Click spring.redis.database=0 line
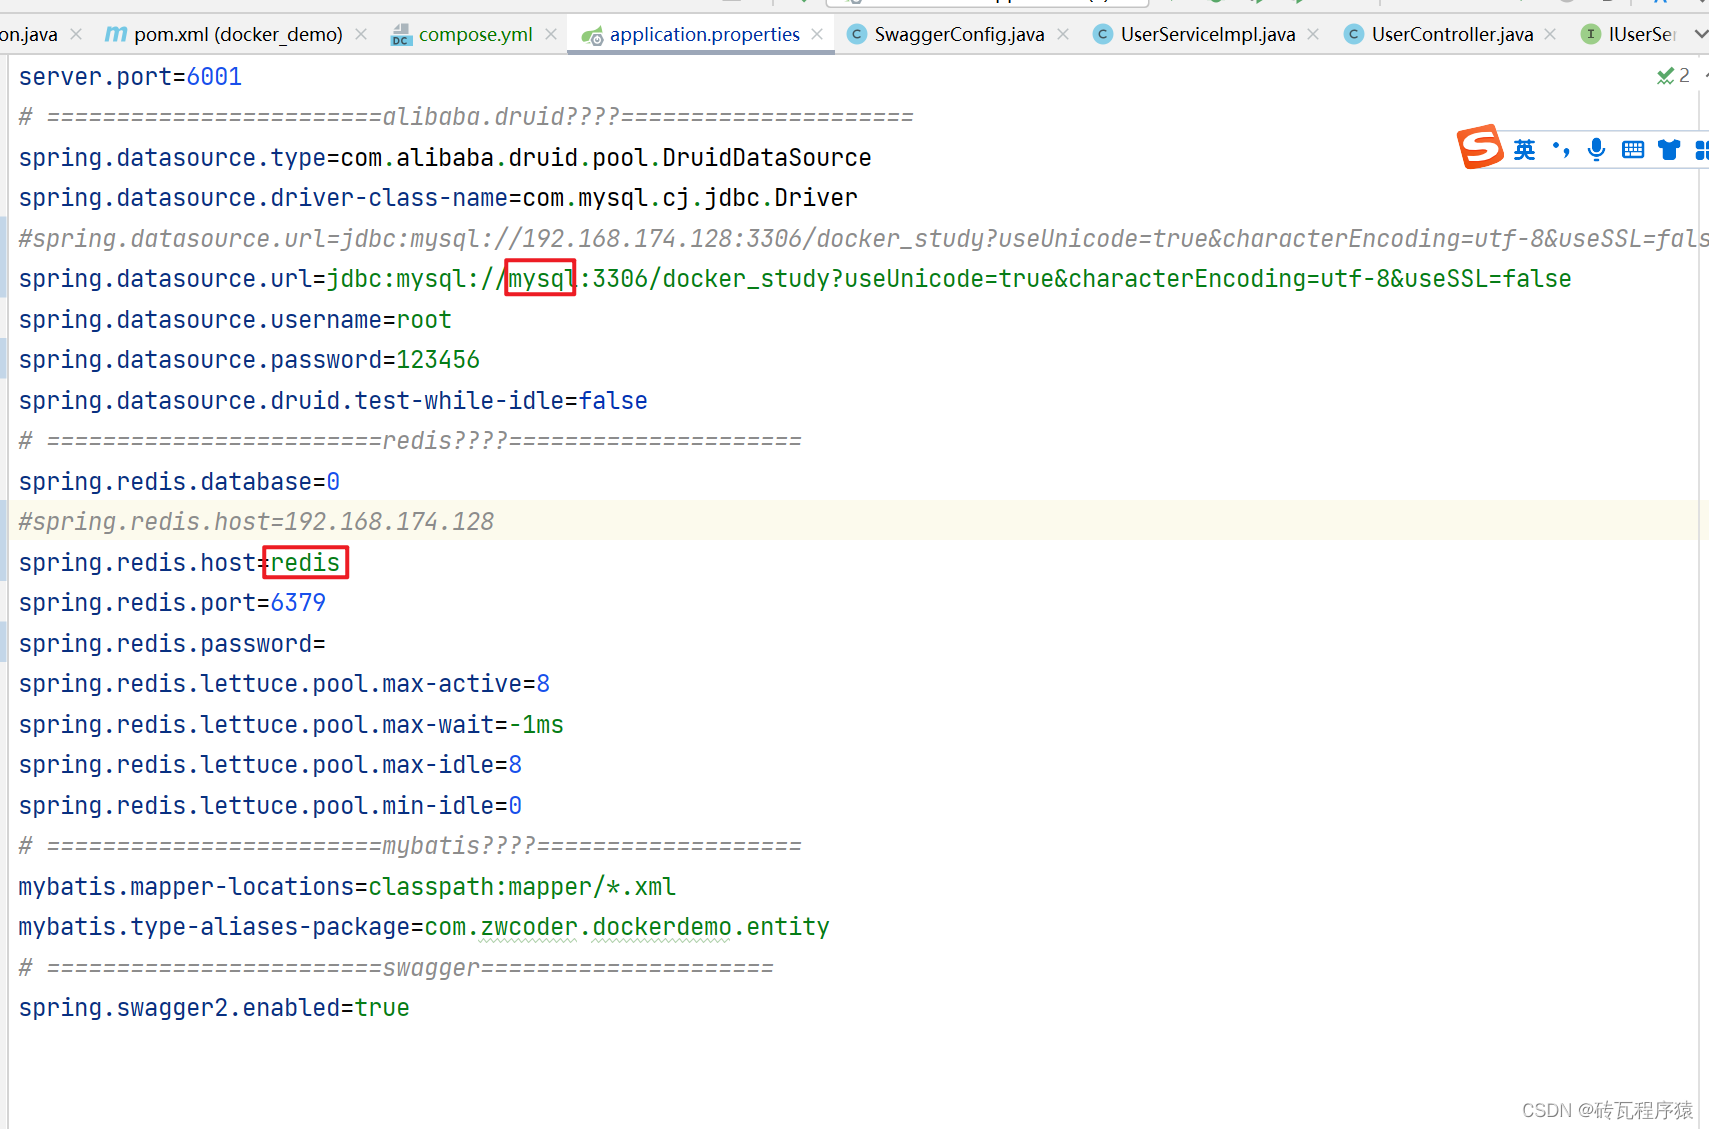1709x1129 pixels. (179, 482)
